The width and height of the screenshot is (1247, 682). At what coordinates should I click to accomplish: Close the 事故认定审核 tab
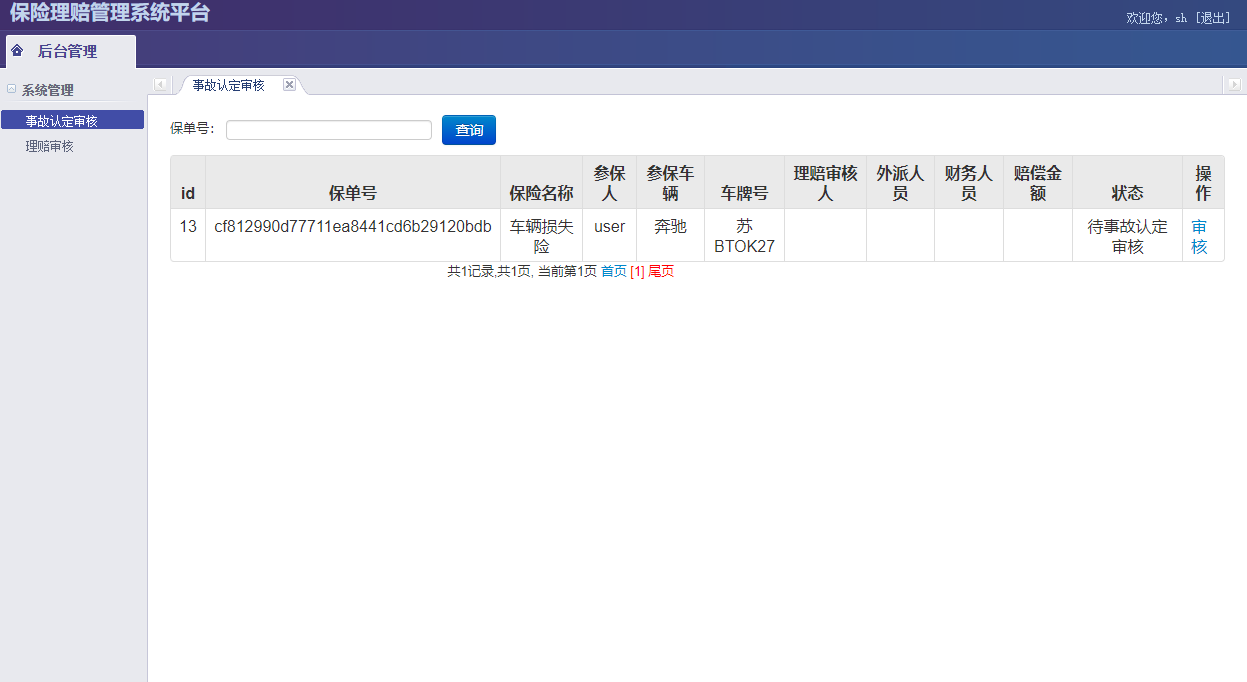coord(289,85)
